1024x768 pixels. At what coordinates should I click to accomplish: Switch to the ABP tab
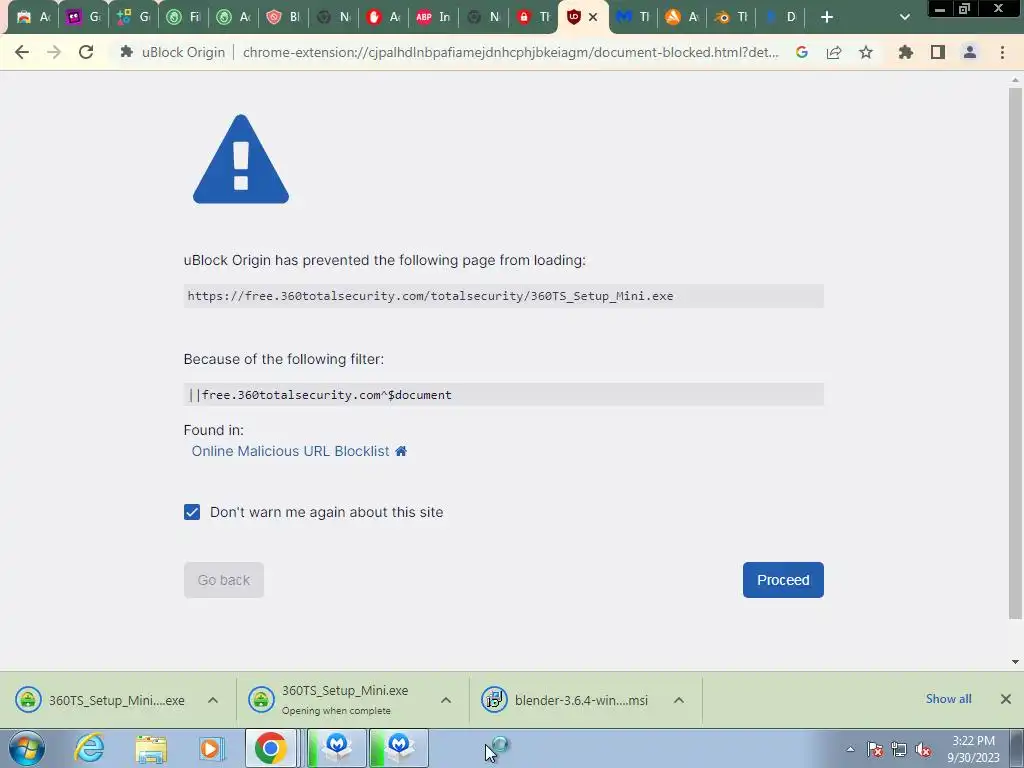(x=433, y=17)
